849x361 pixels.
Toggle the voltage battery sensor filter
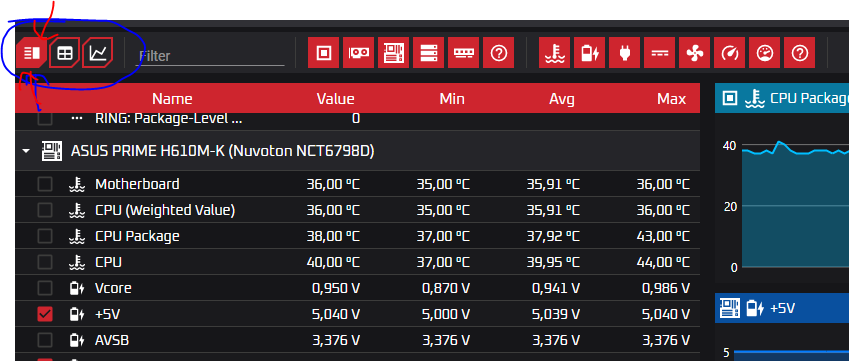590,52
